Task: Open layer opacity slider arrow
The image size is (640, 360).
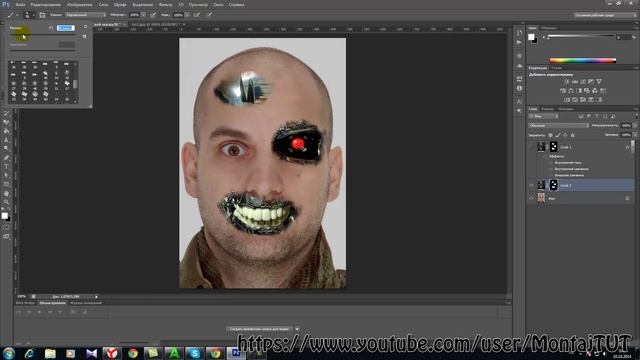Action: coord(634,126)
